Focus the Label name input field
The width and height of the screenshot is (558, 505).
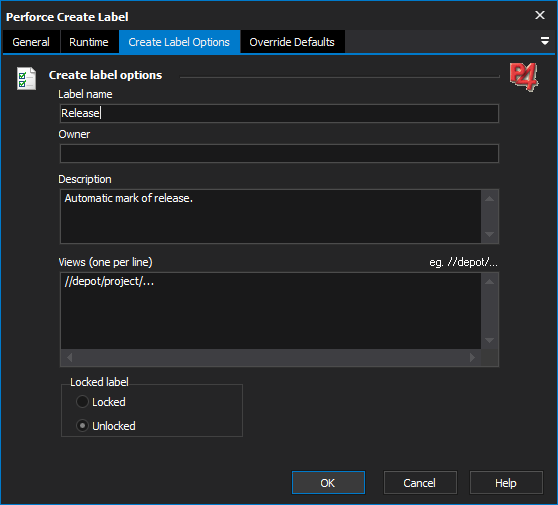(x=279, y=113)
